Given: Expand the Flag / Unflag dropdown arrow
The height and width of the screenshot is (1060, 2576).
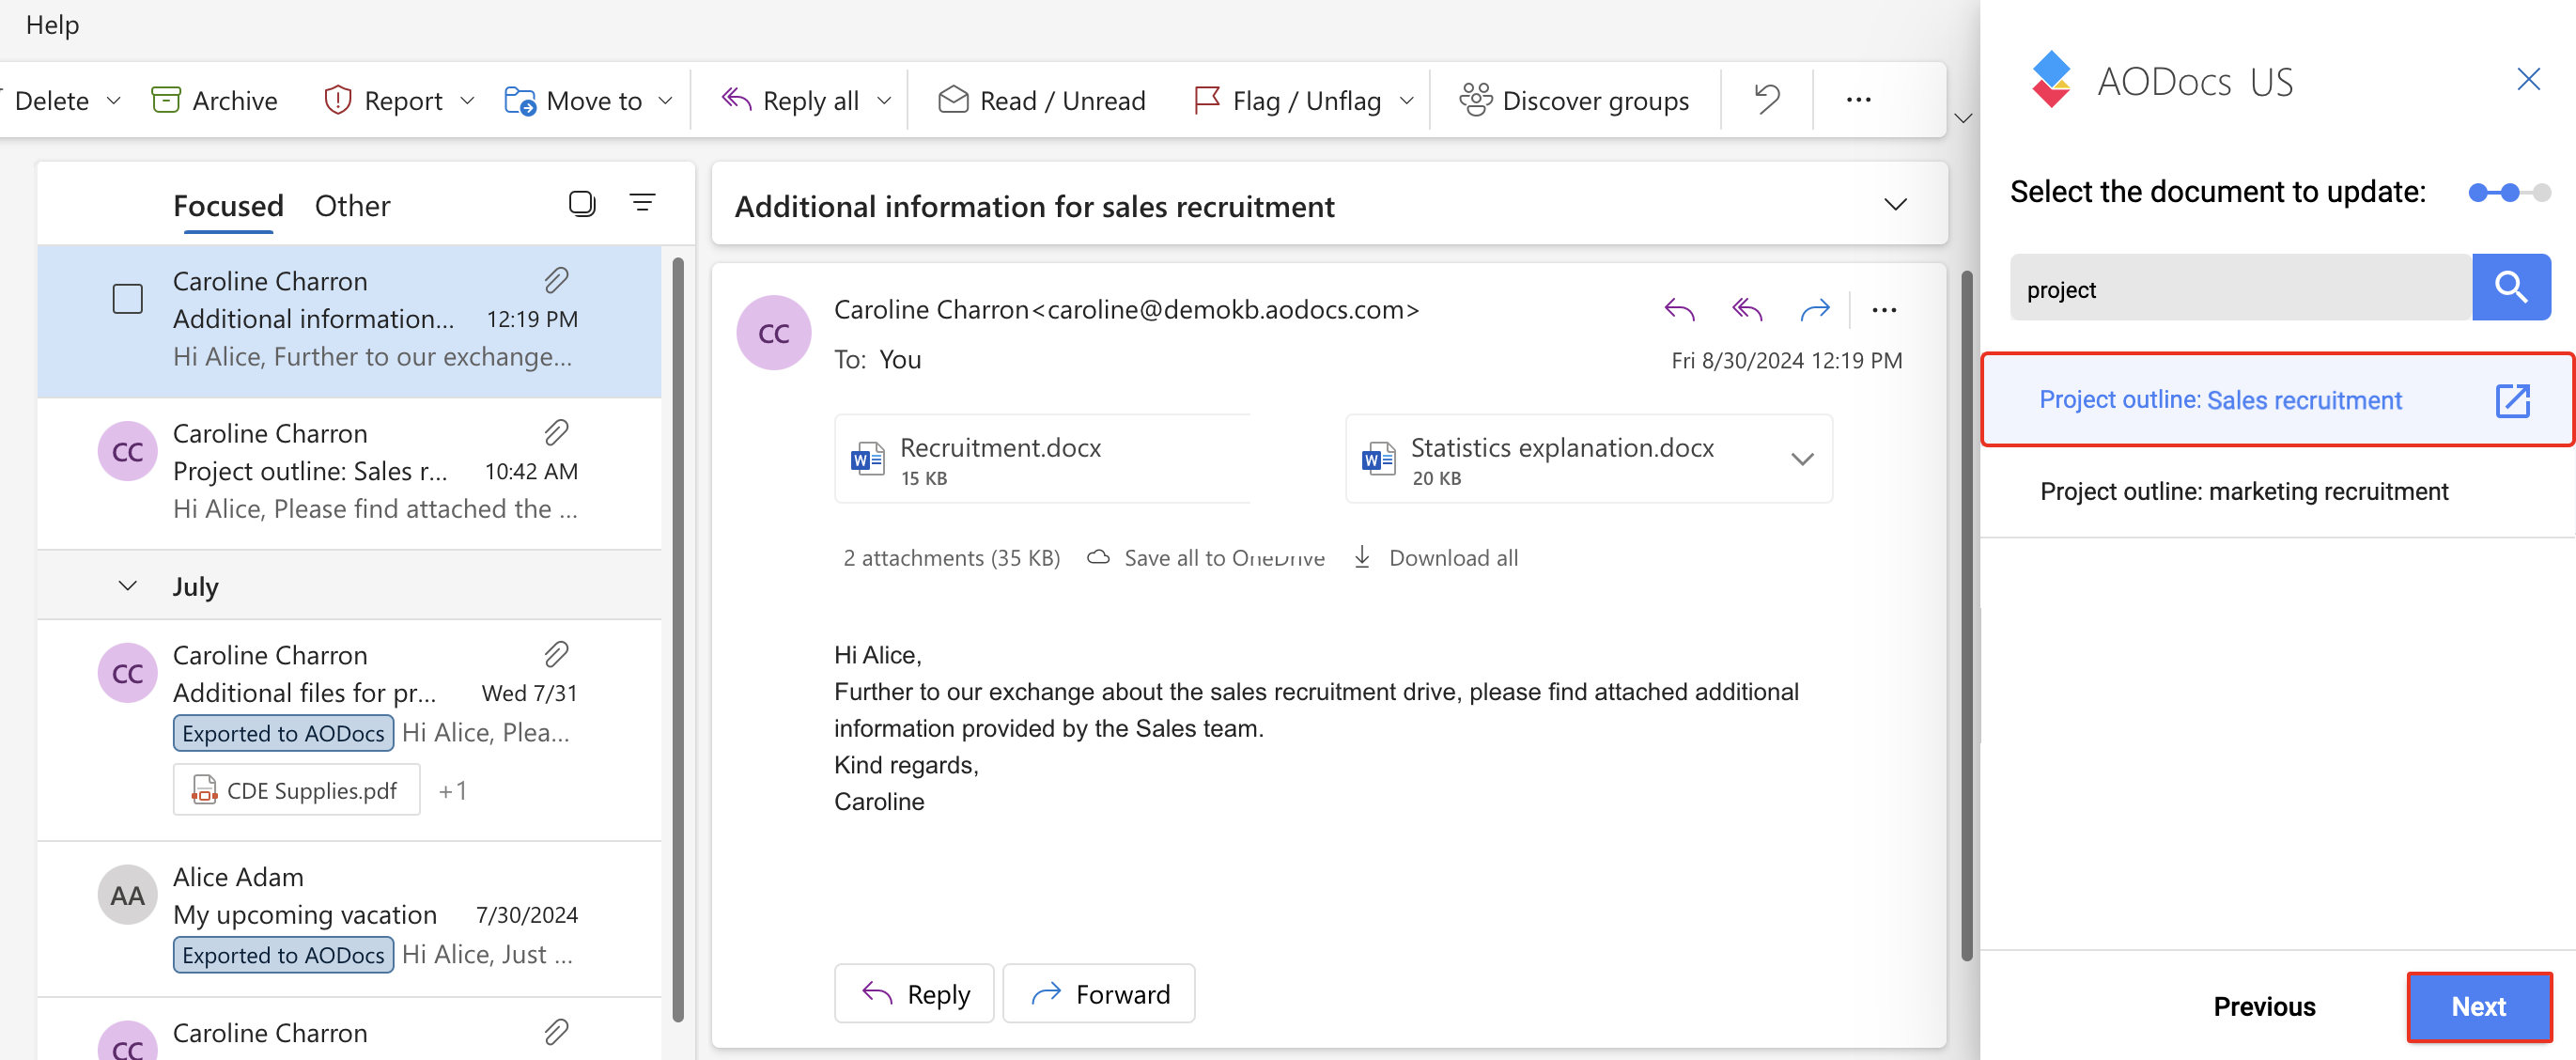Looking at the screenshot, I should click(1406, 100).
